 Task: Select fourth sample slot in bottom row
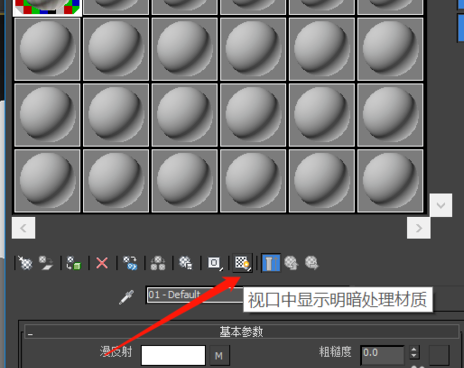[x=253, y=181]
